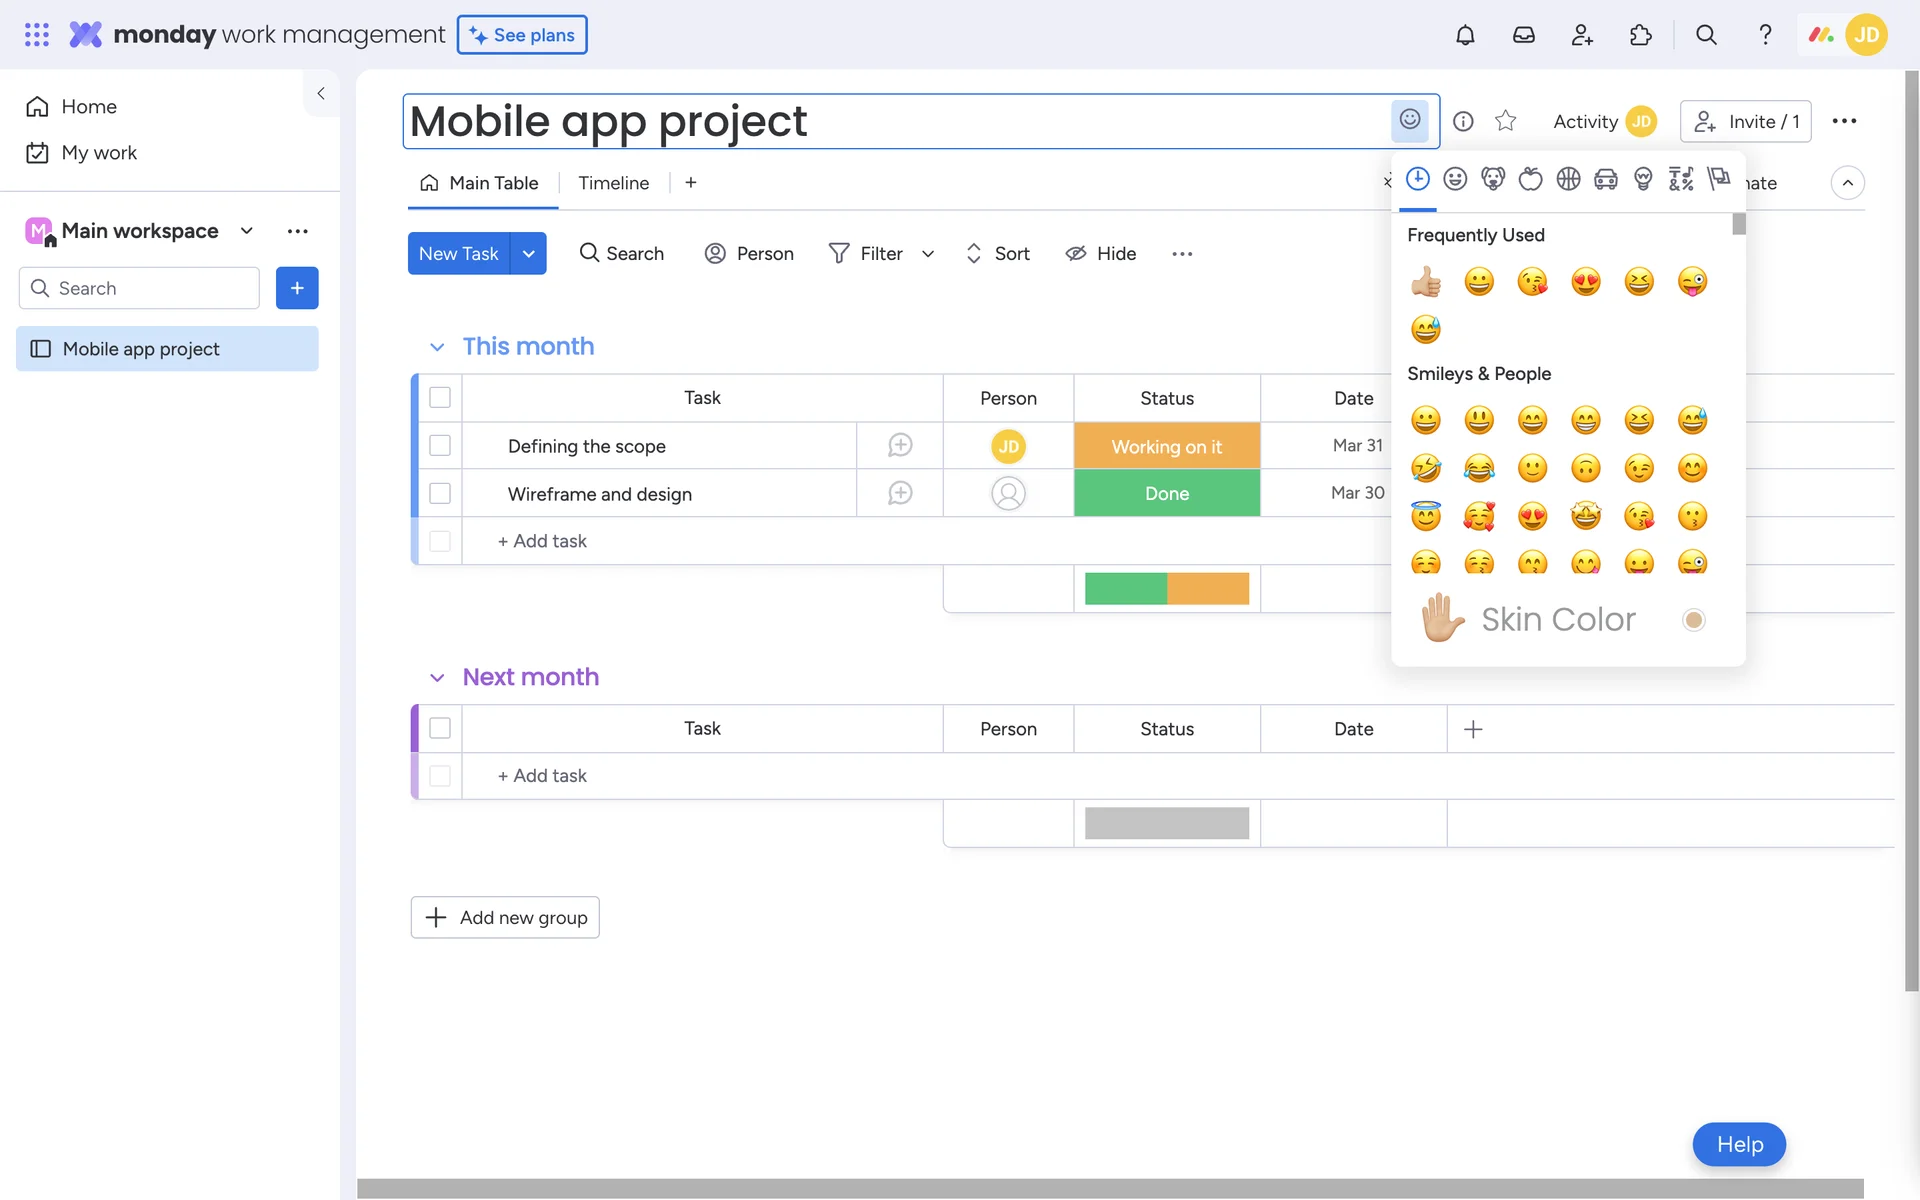This screenshot has width=1920, height=1200.
Task: Click the Animals & Nature emoji category
Action: click(1493, 179)
